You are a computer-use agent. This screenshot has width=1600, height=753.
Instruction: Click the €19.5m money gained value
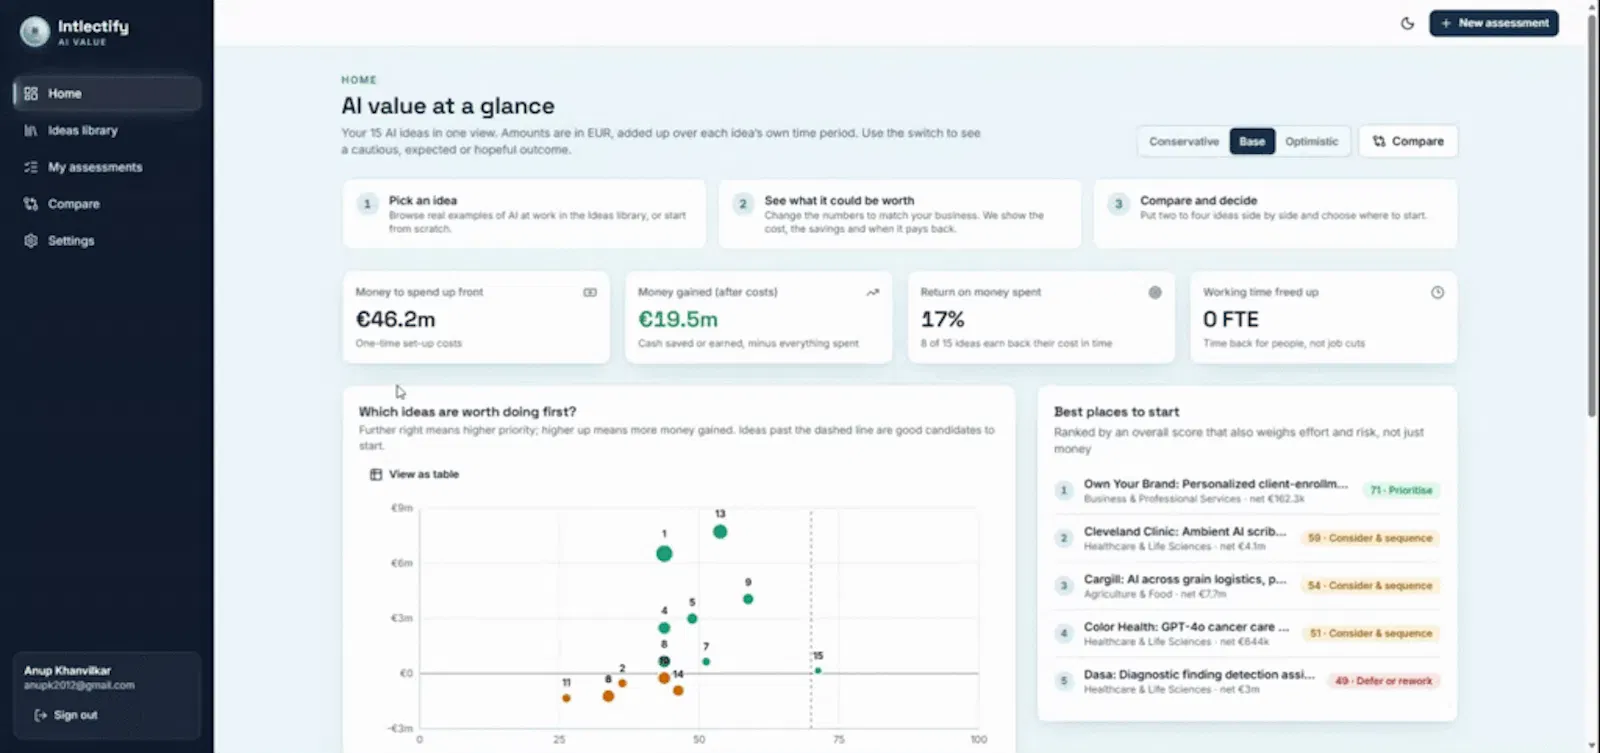tap(678, 319)
